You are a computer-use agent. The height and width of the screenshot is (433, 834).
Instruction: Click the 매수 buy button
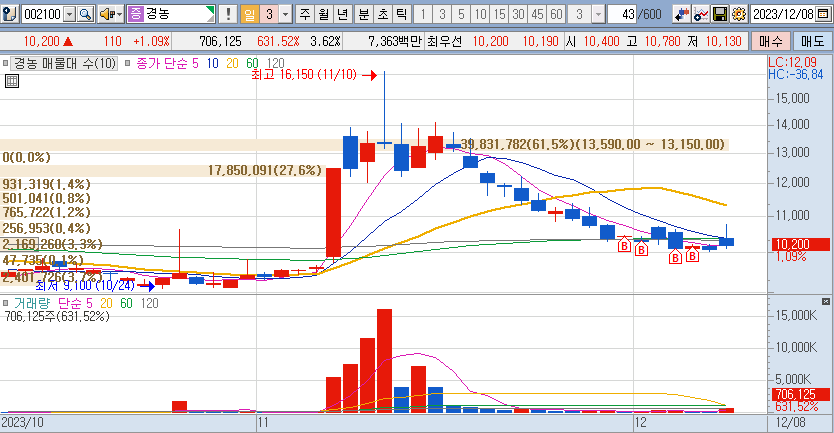coord(771,41)
